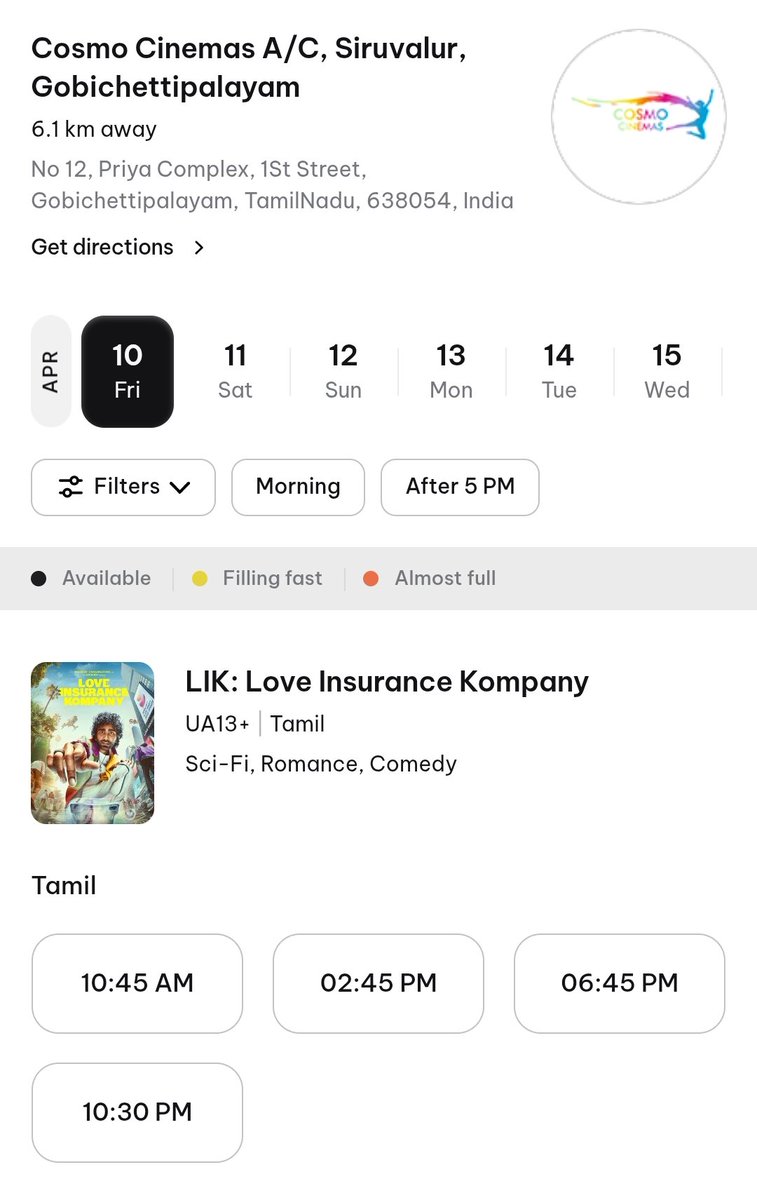Toggle the After 5 PM filter
Image resolution: width=757 pixels, height=1200 pixels.
(x=460, y=487)
